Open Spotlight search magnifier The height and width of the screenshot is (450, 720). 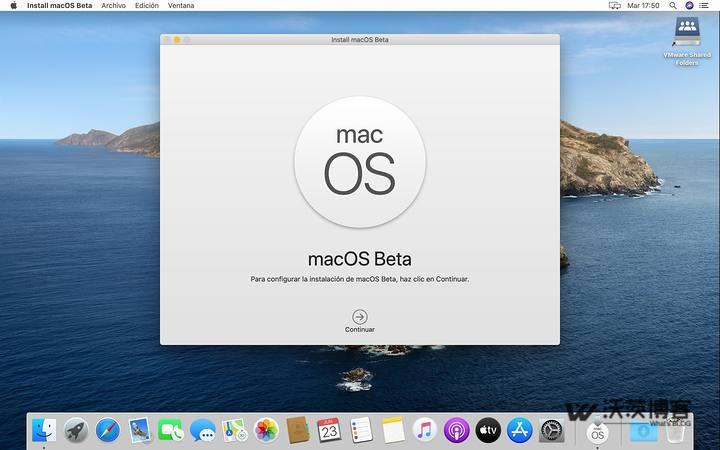pos(673,6)
